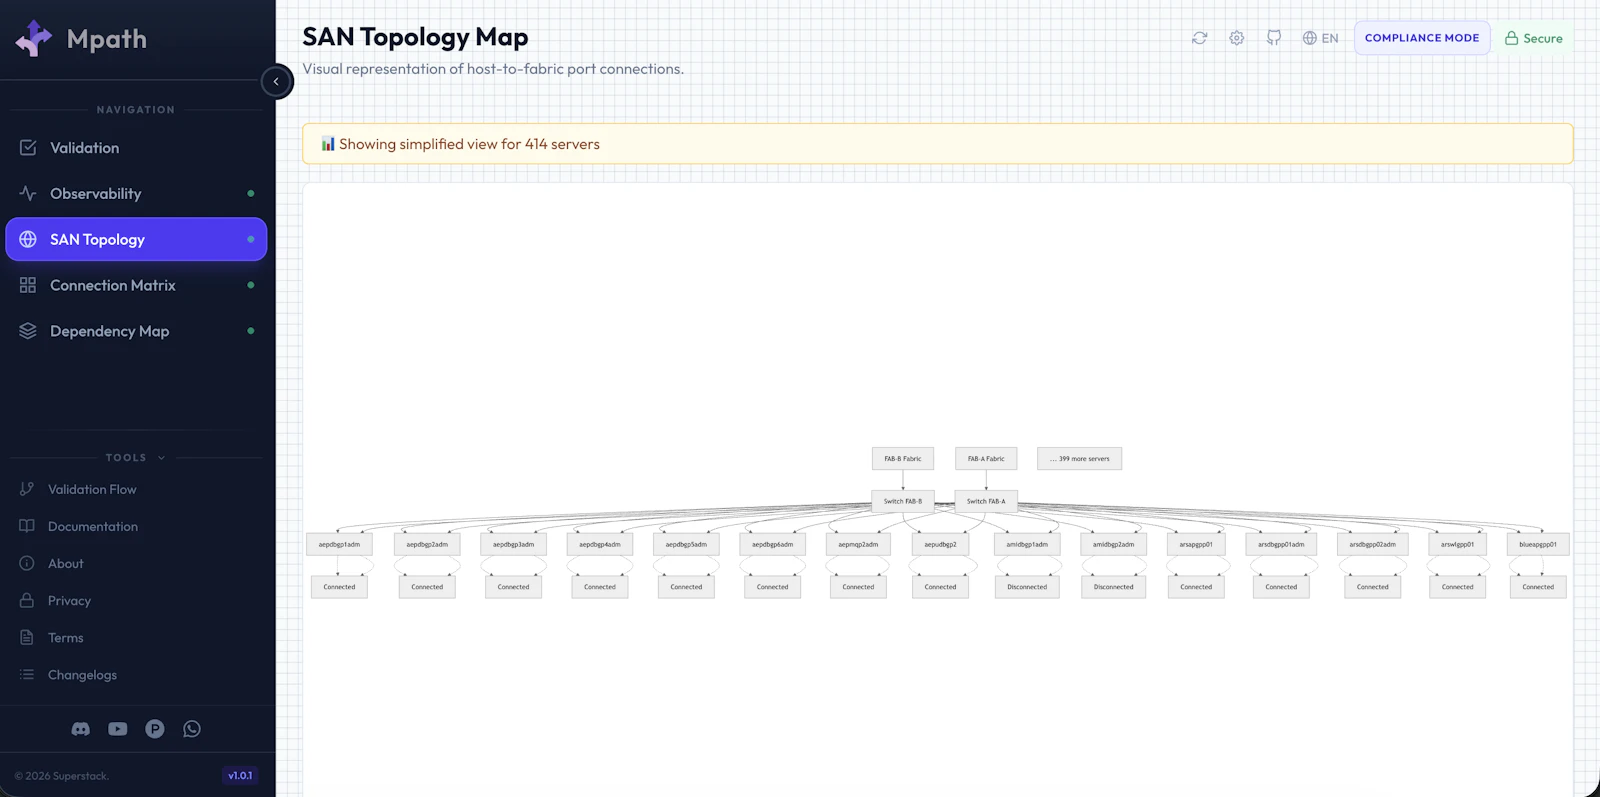
Task: Open the YouTube icon link
Action: pos(118,729)
